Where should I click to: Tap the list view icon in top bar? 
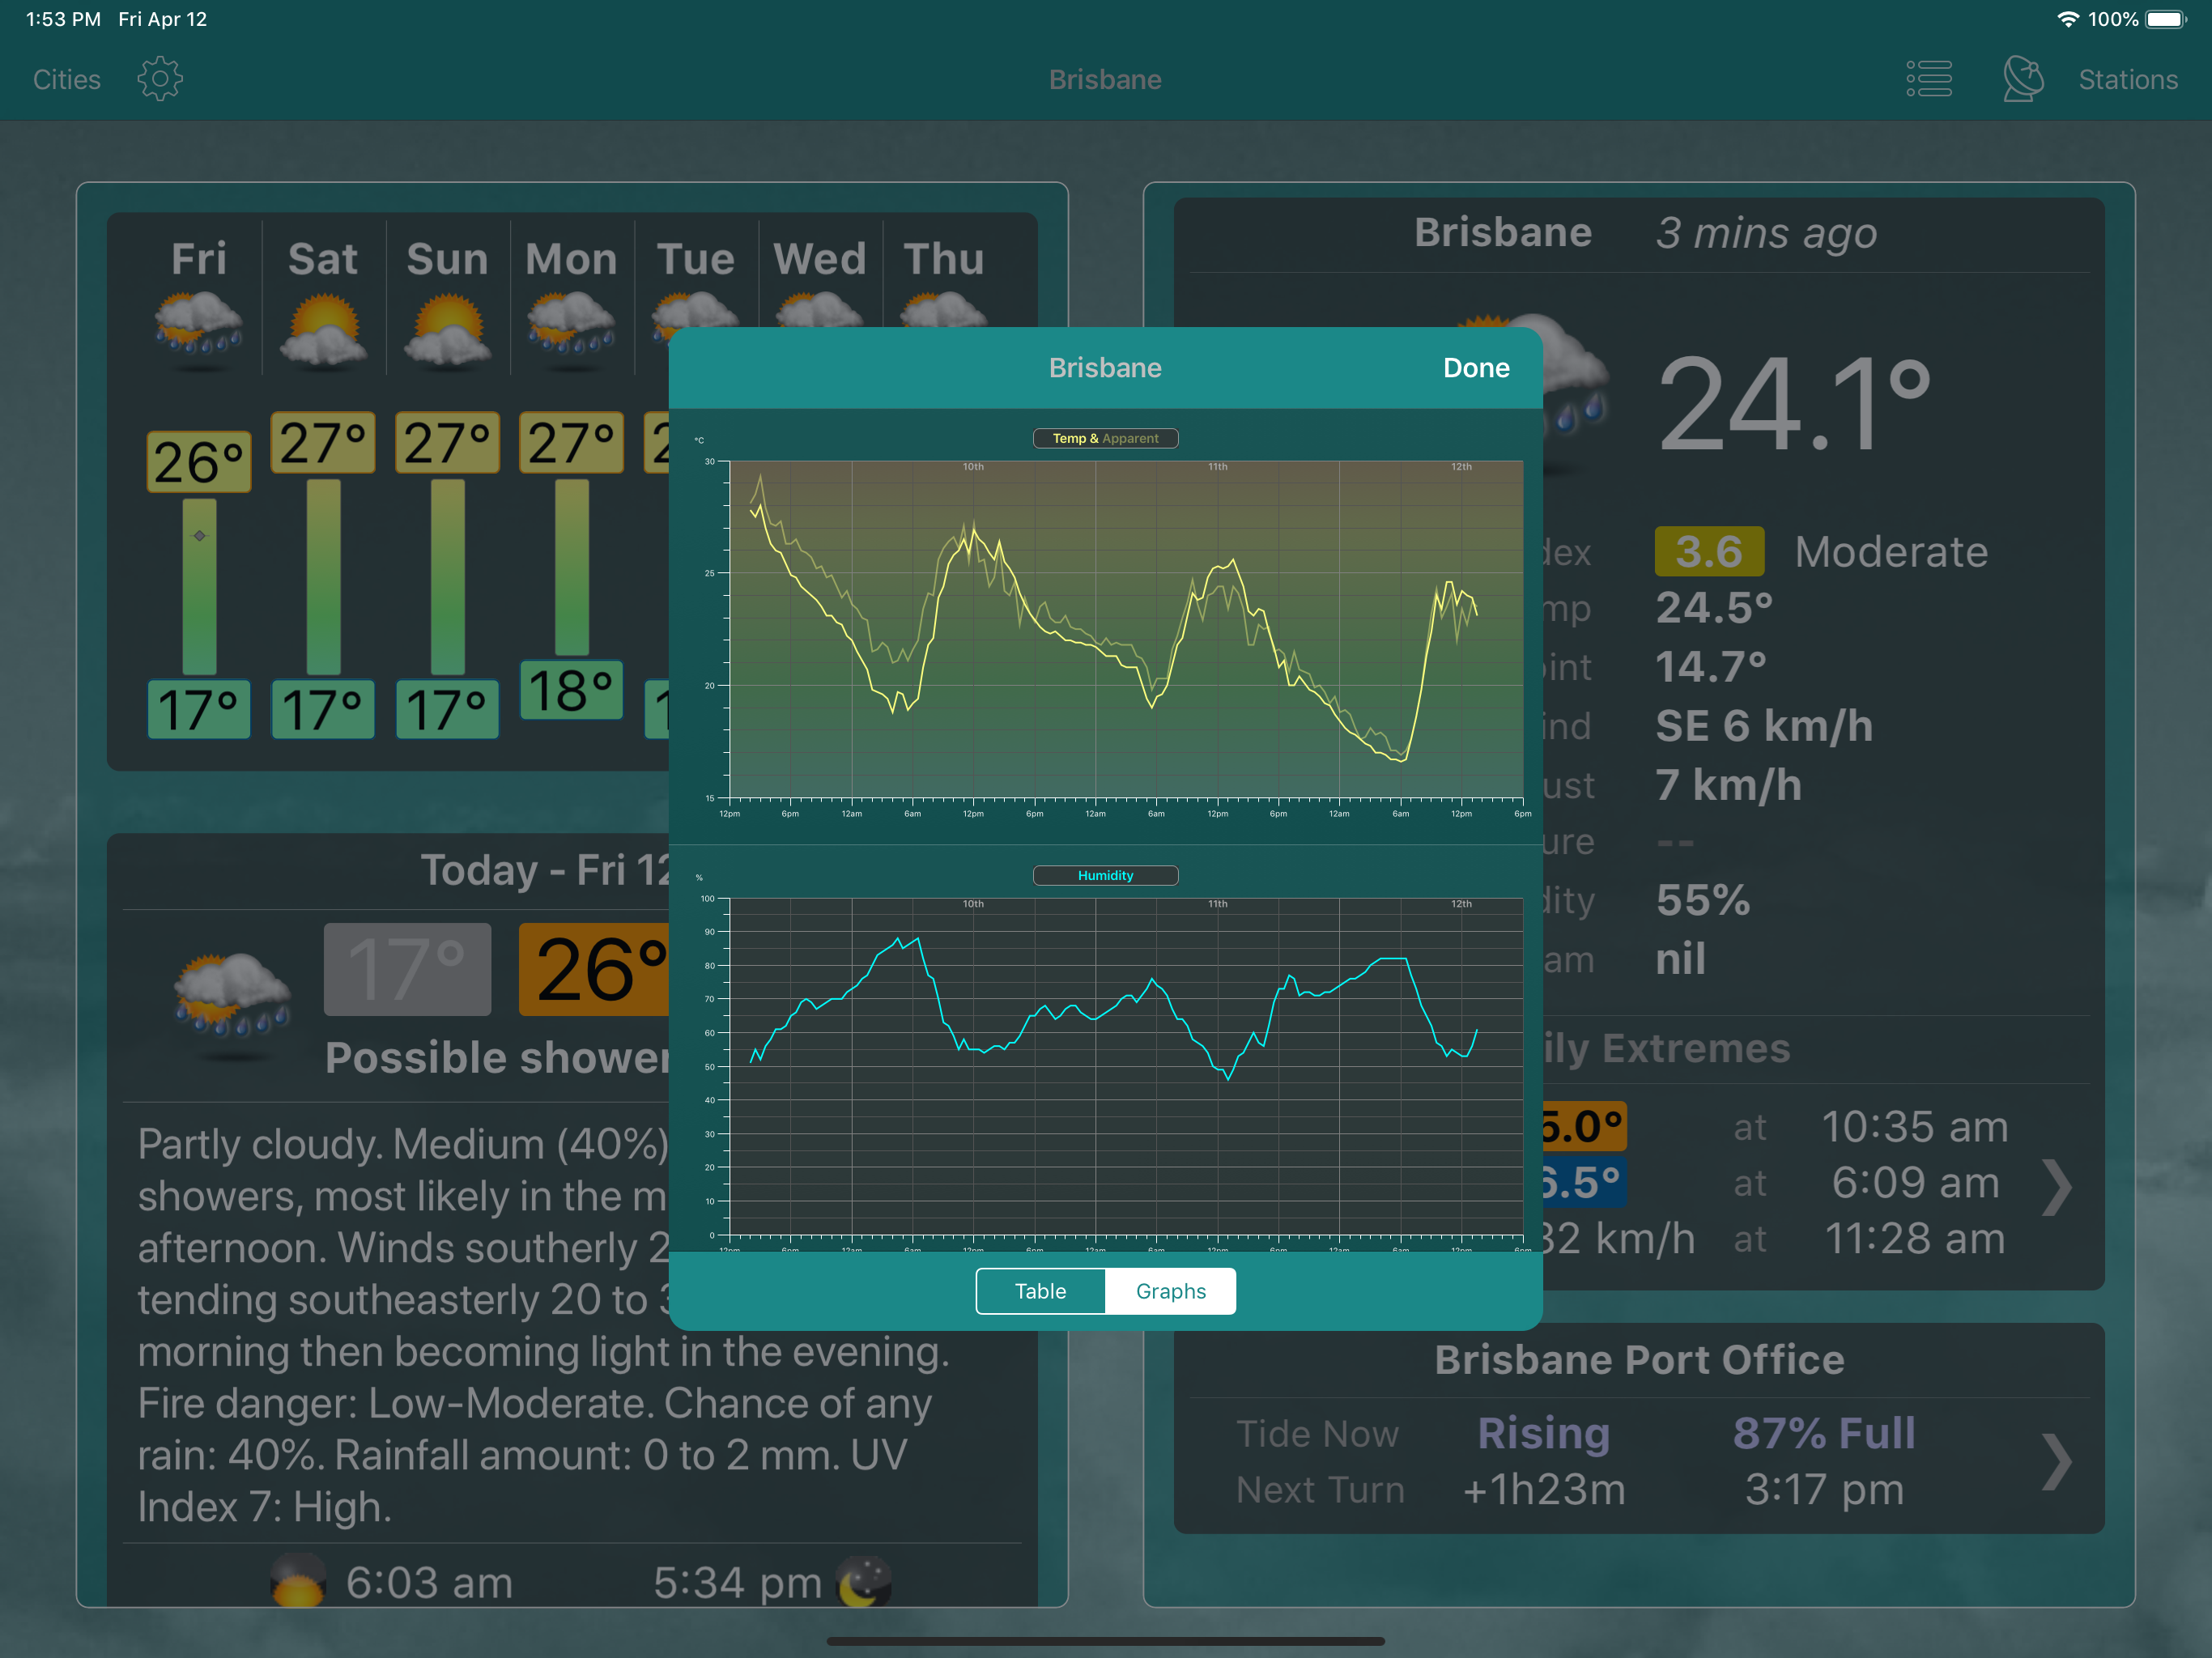pos(1928,79)
